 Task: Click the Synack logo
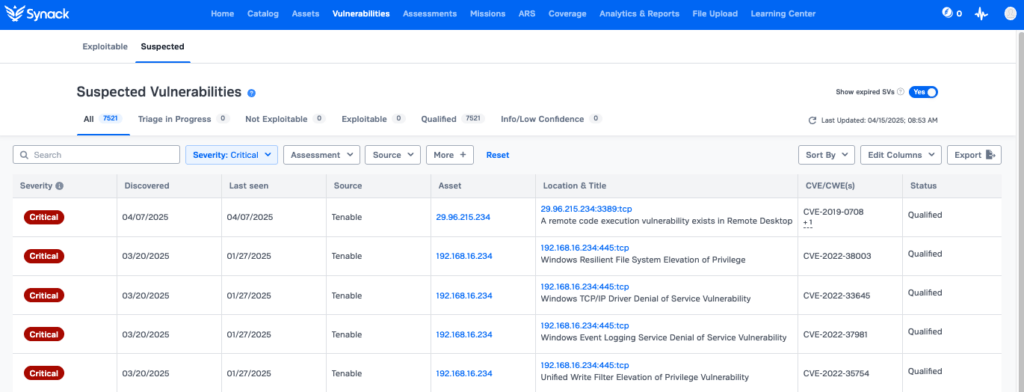pyautogui.click(x=37, y=14)
